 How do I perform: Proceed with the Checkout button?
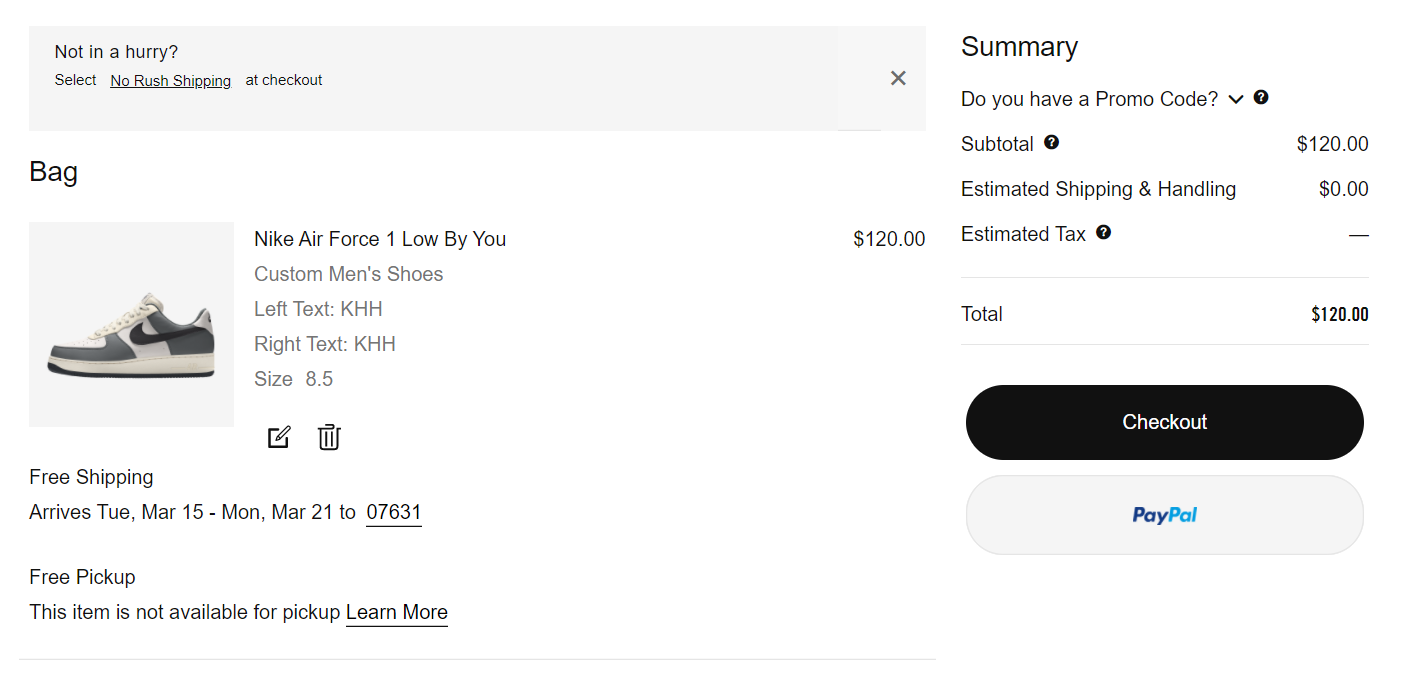pyautogui.click(x=1165, y=422)
